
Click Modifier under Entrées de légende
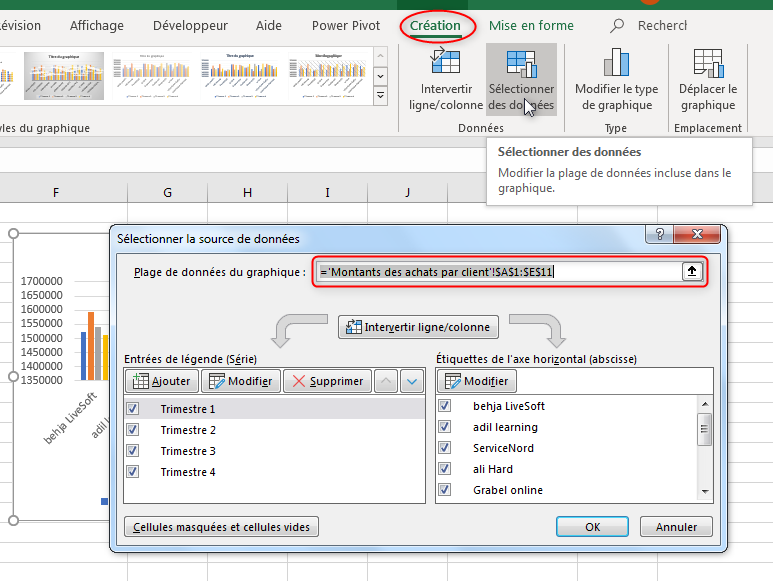click(241, 381)
